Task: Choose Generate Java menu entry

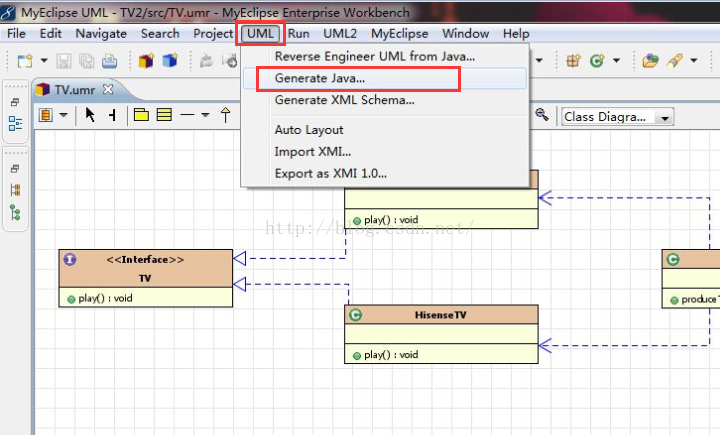Action: (385, 79)
